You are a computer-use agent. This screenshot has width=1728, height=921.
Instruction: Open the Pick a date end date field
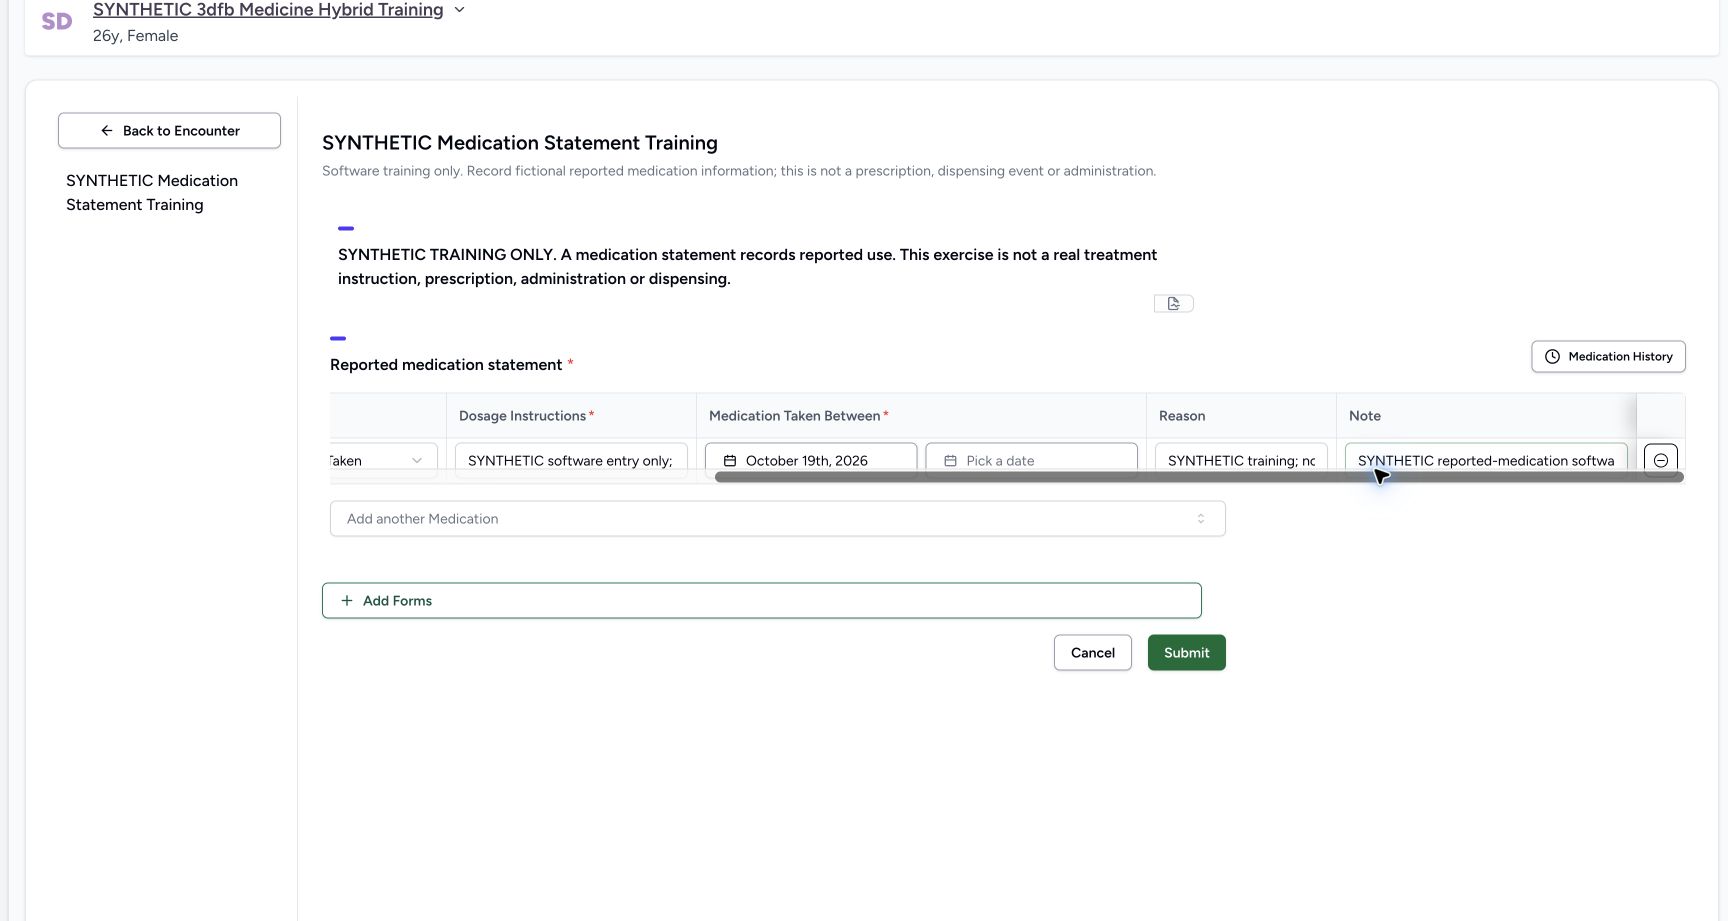coord(1031,460)
